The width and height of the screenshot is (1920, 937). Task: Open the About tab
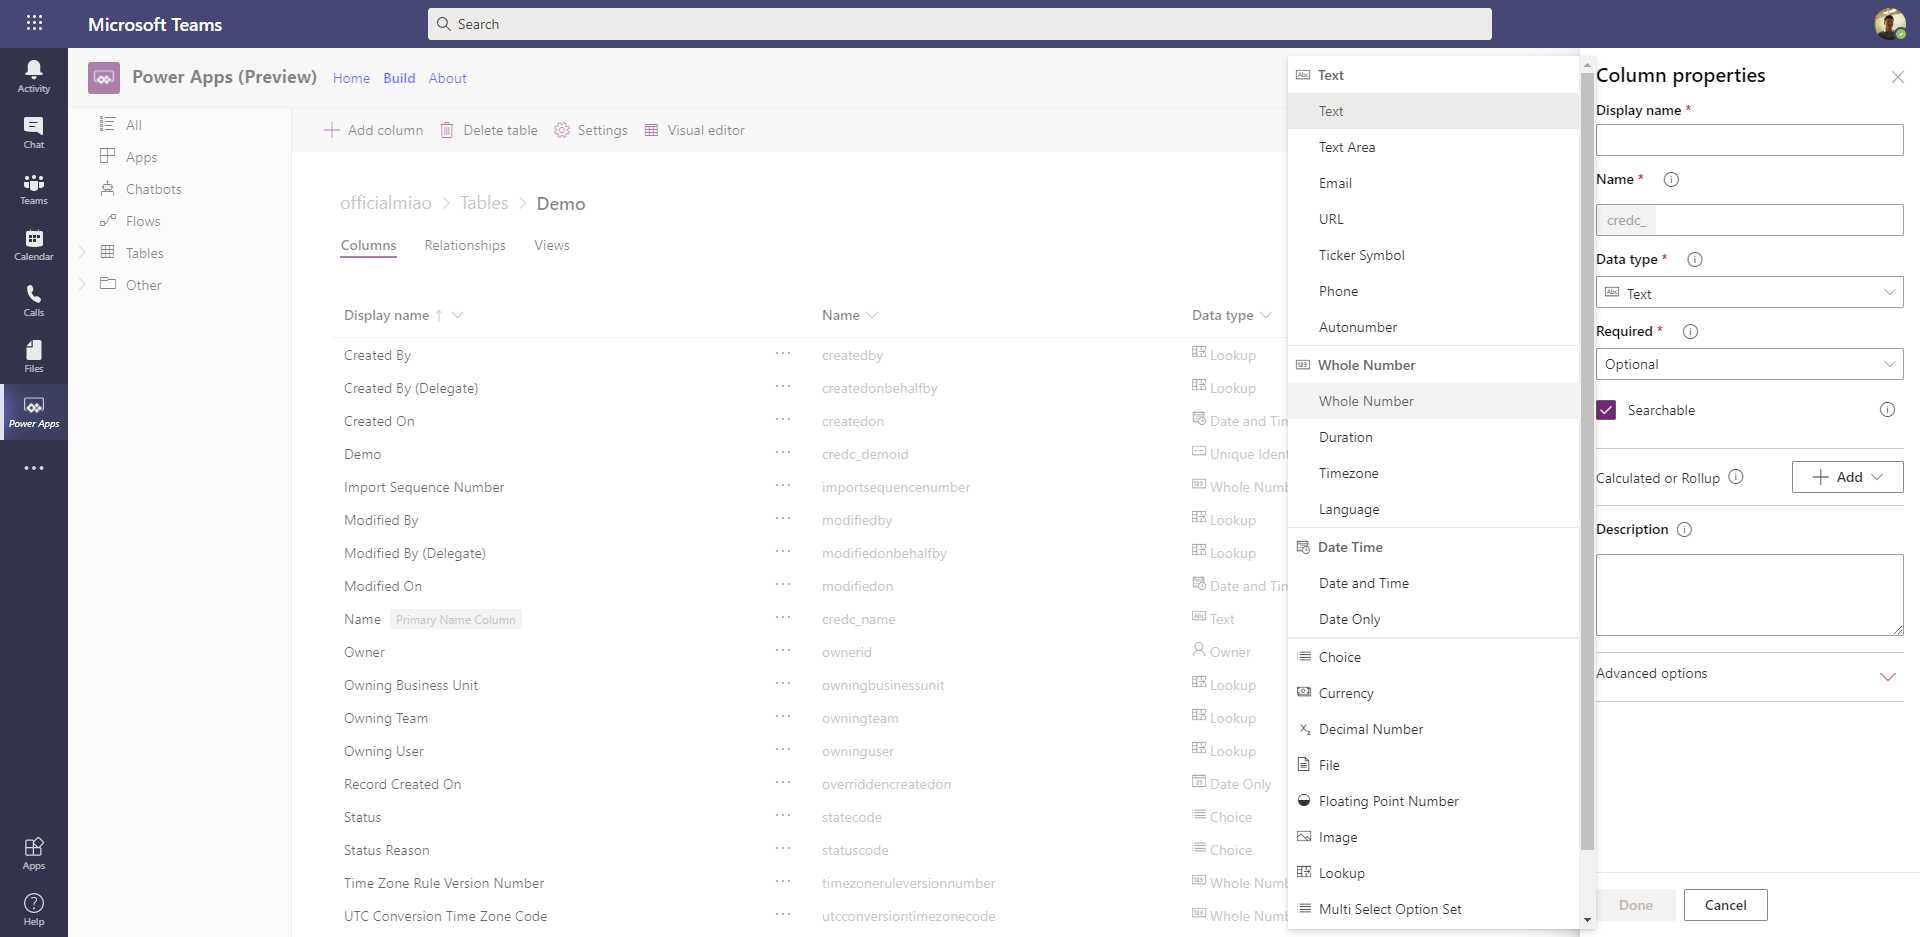[x=447, y=78]
